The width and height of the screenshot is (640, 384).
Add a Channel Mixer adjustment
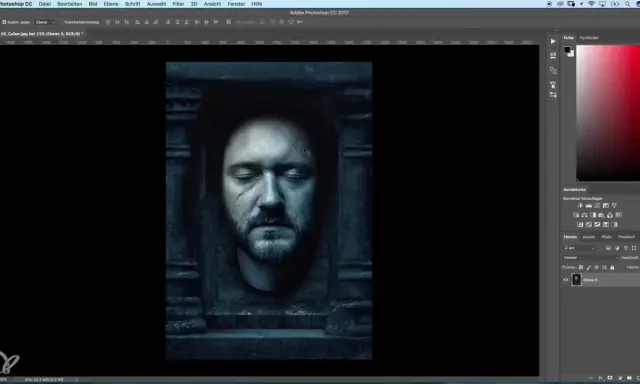pos(610,215)
